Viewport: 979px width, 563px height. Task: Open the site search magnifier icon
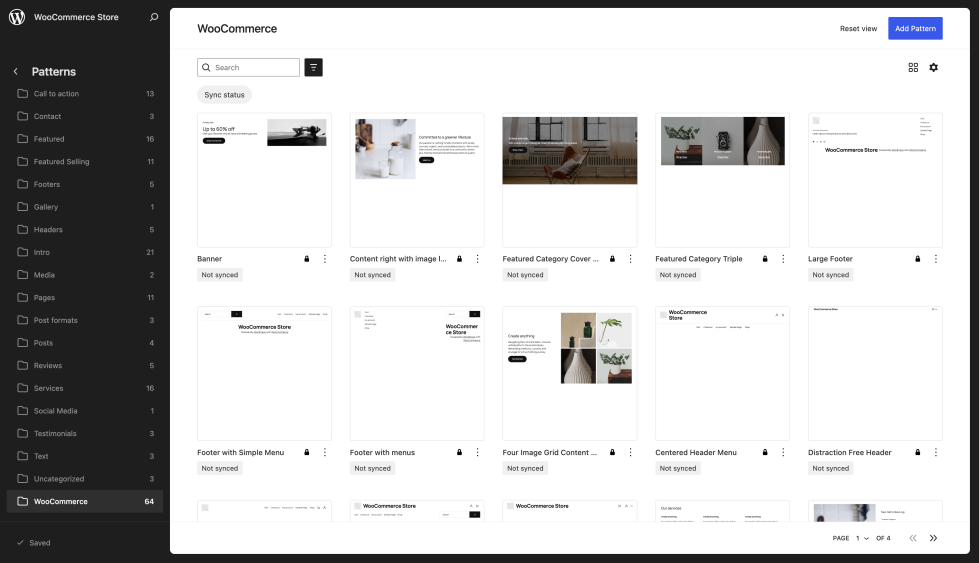click(154, 17)
